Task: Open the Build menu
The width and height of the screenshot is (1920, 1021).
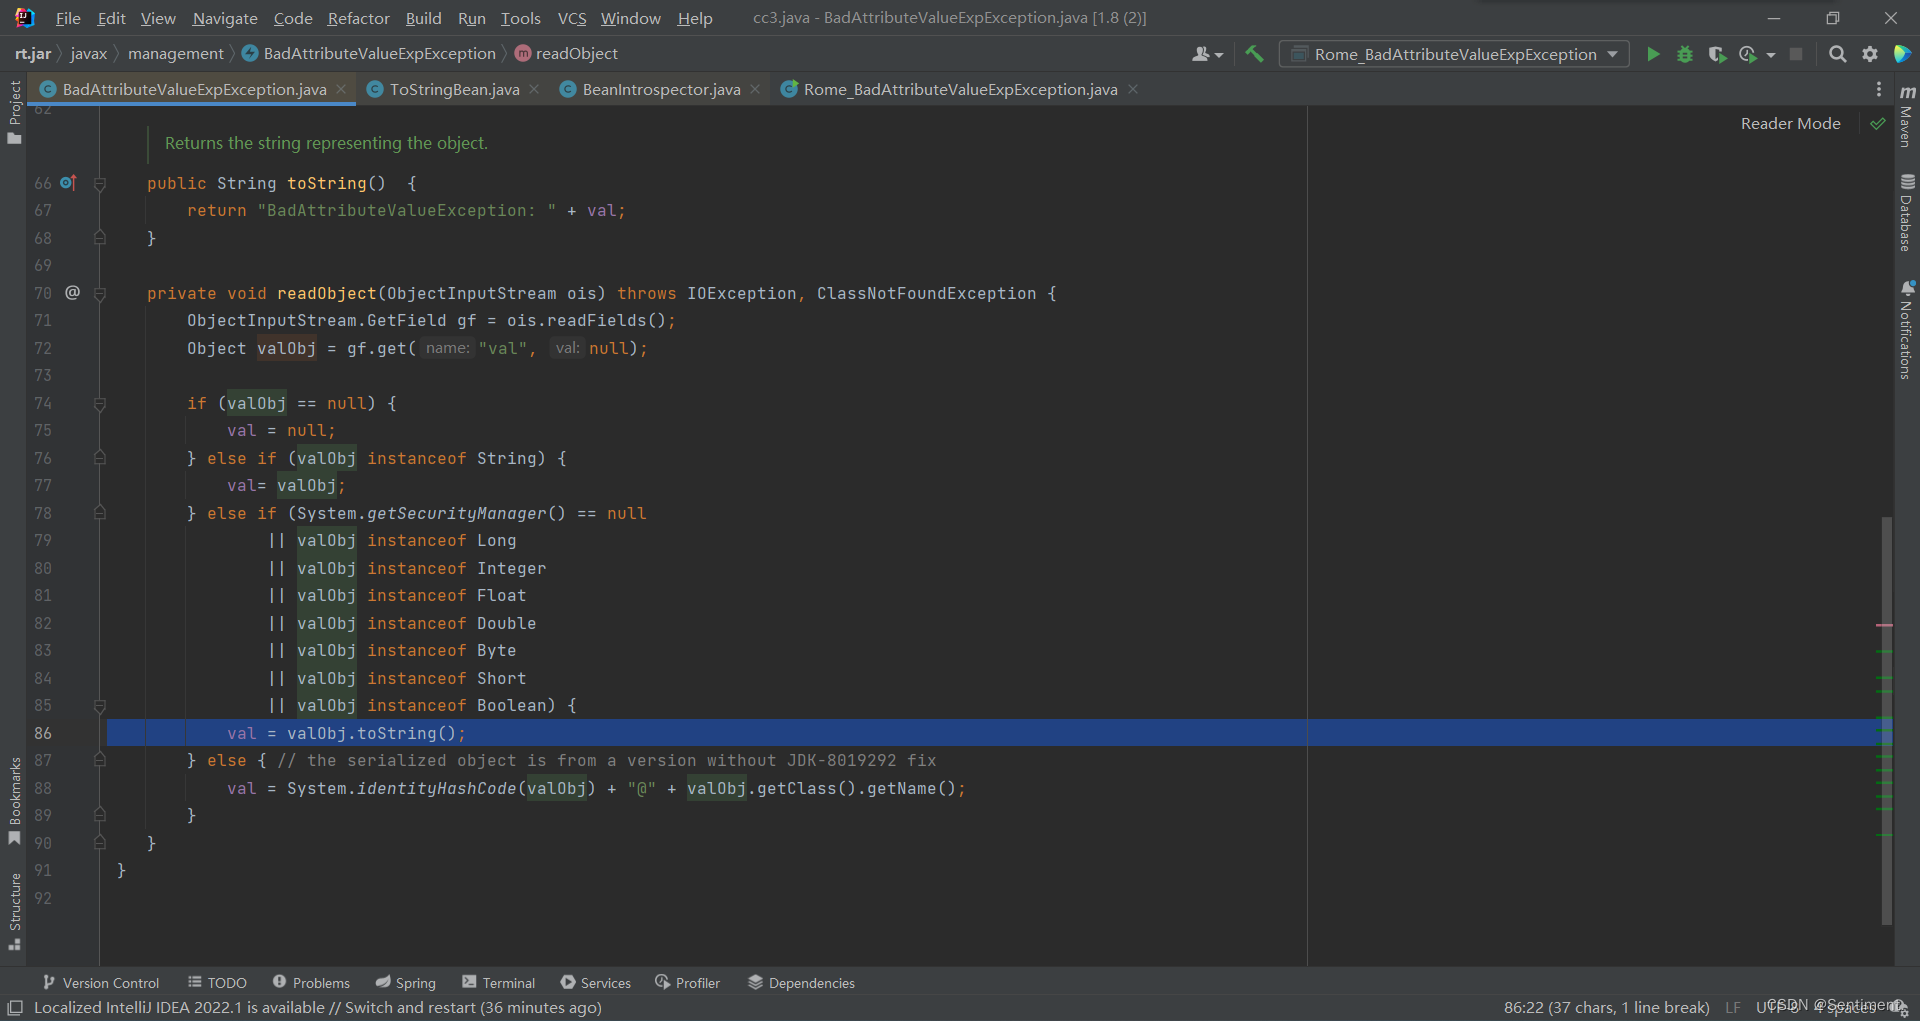Action: point(423,18)
